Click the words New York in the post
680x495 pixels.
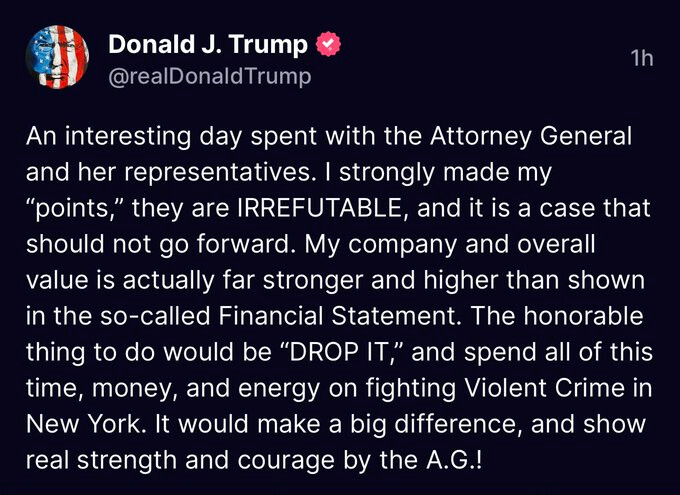pyautogui.click(x=84, y=424)
